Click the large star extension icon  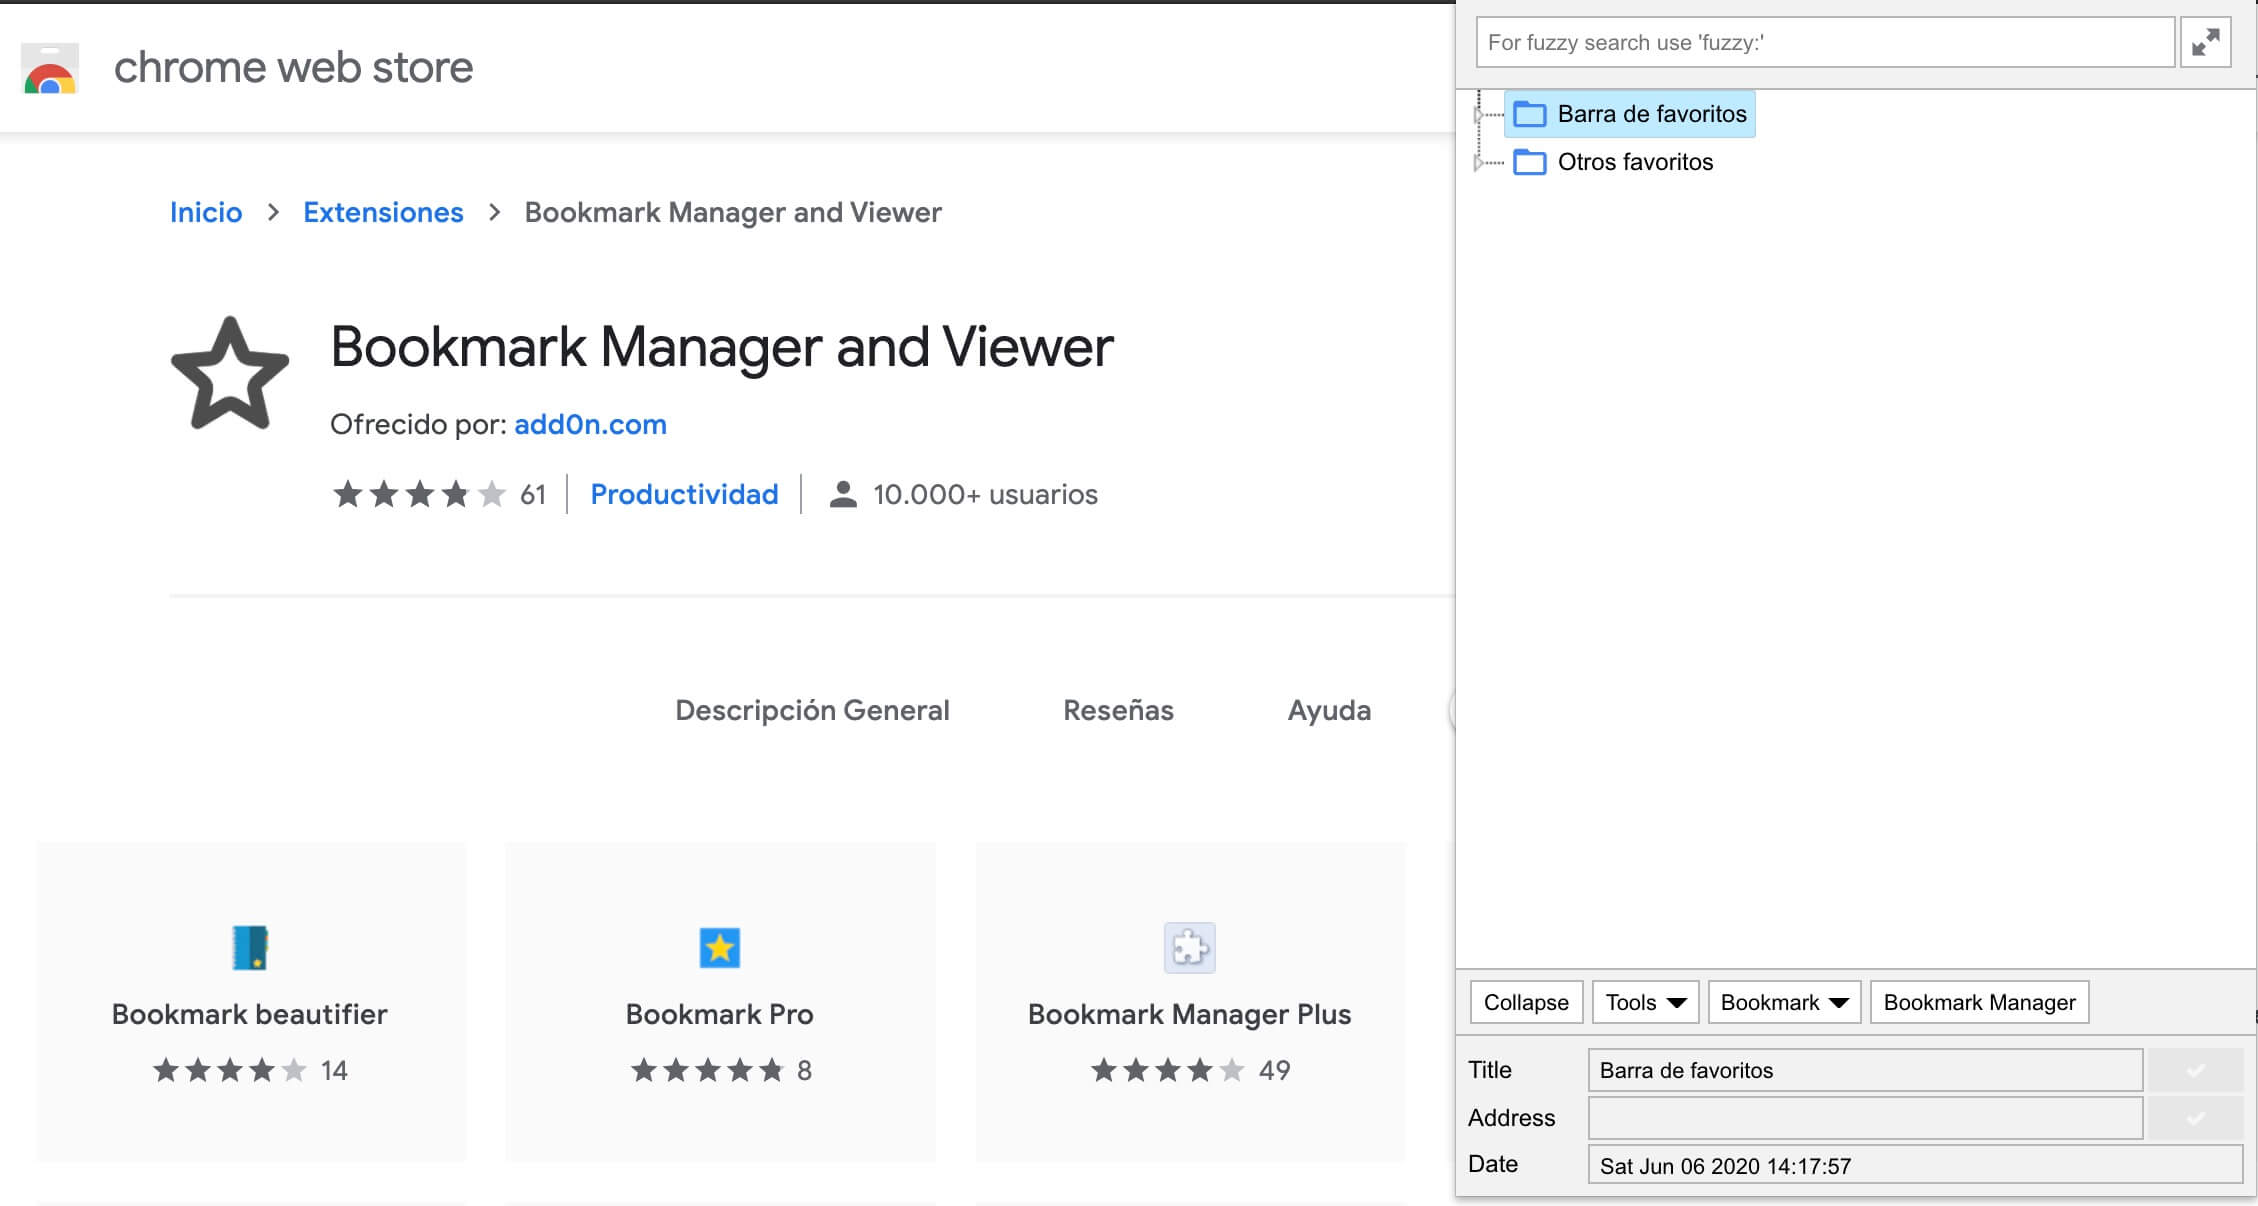[230, 375]
